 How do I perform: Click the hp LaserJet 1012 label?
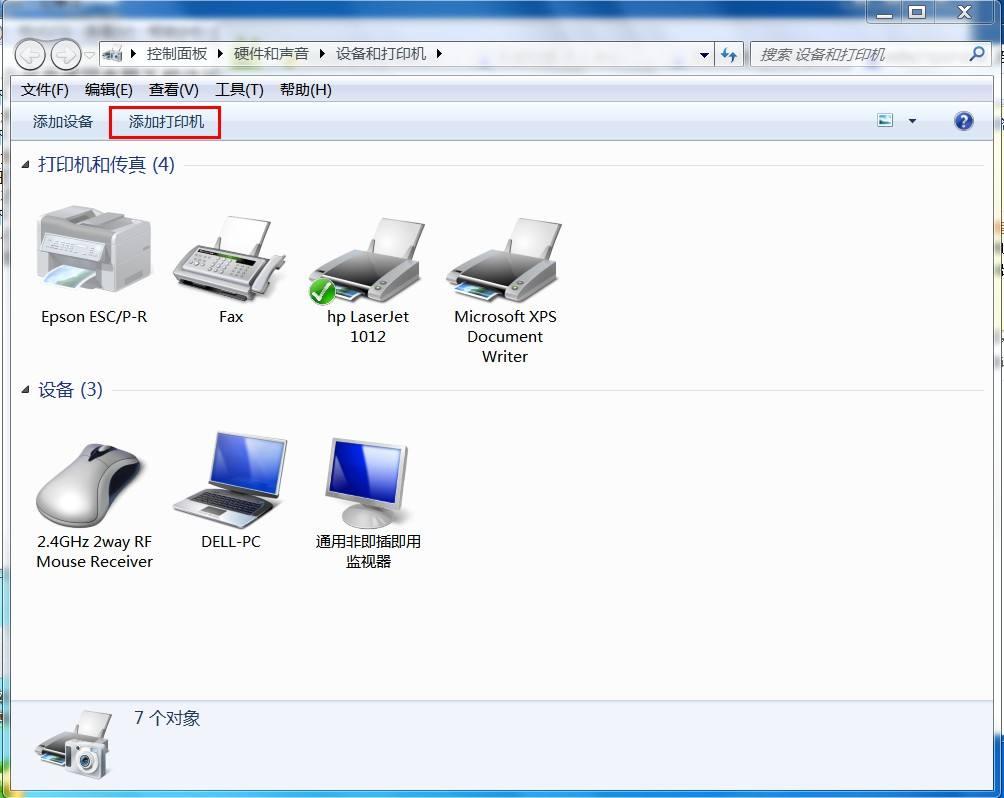click(368, 327)
